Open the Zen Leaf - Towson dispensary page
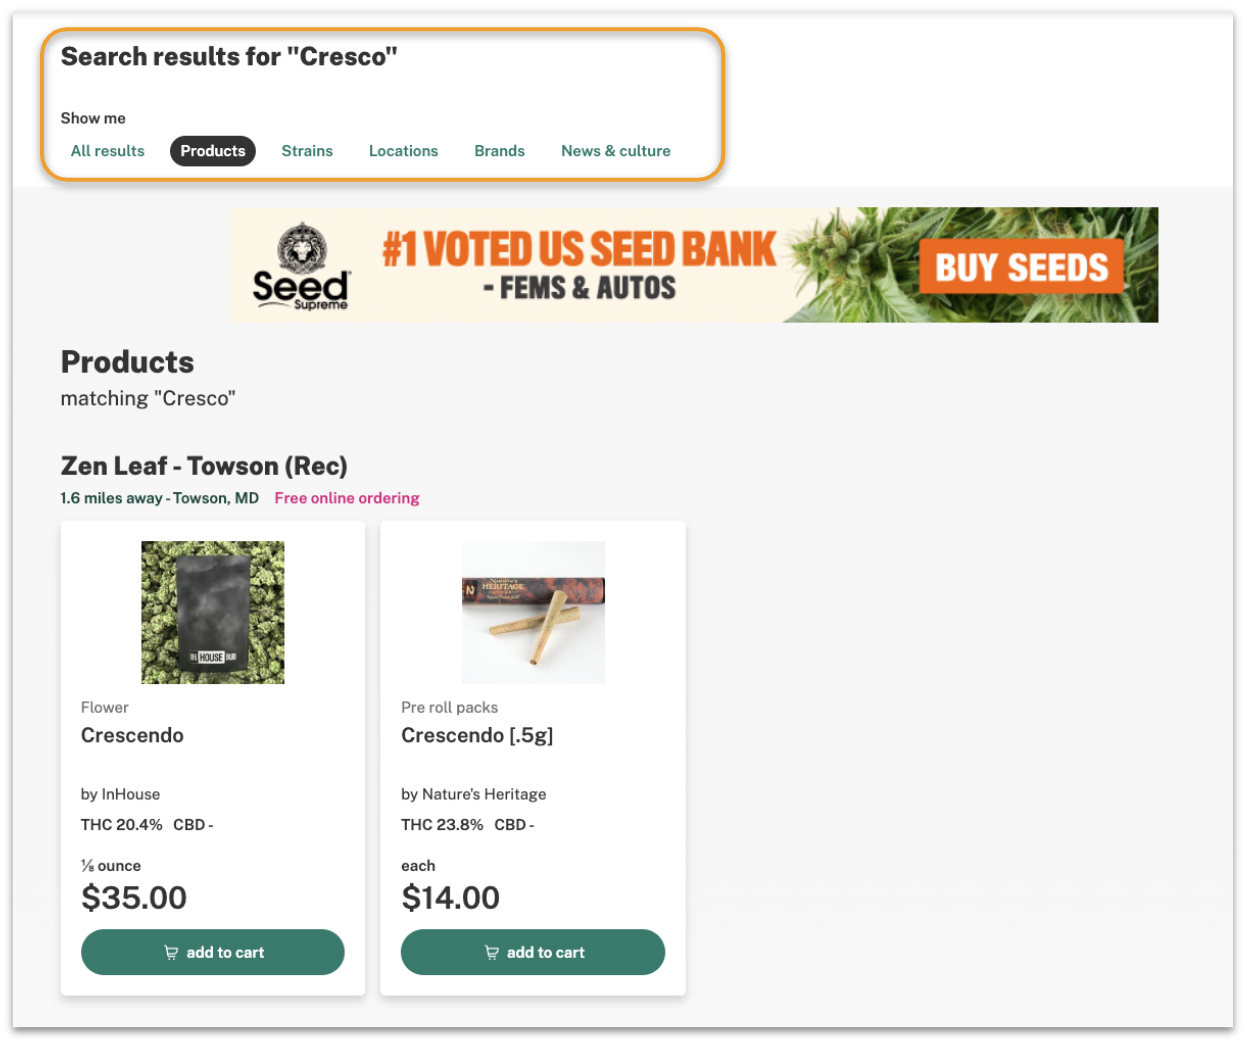 coord(203,465)
